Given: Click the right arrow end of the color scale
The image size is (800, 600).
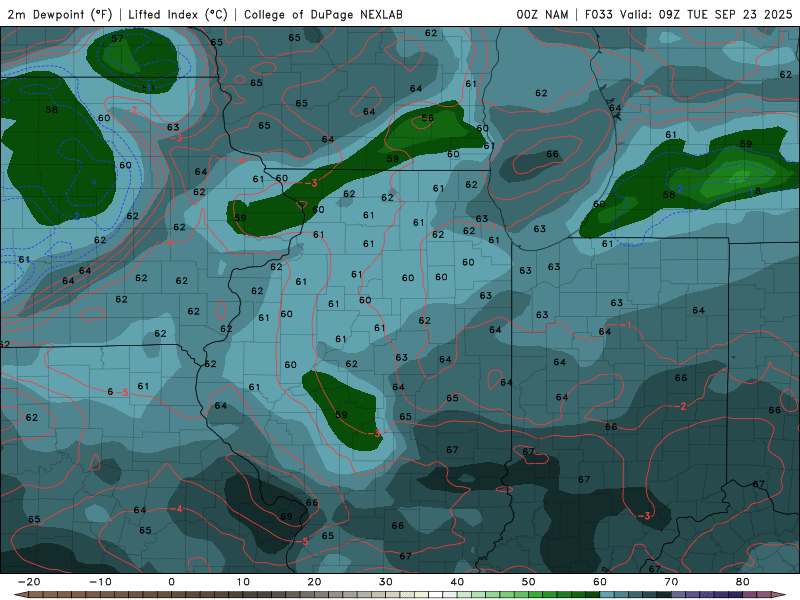Looking at the screenshot, I should point(778,595).
